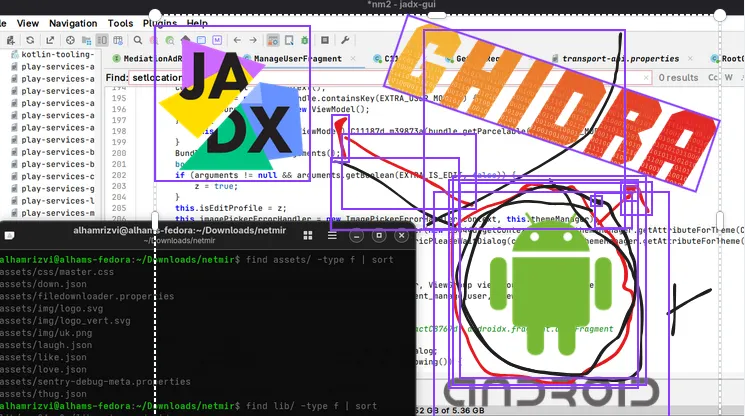Open text search with the magnifier icon

coord(138,40)
